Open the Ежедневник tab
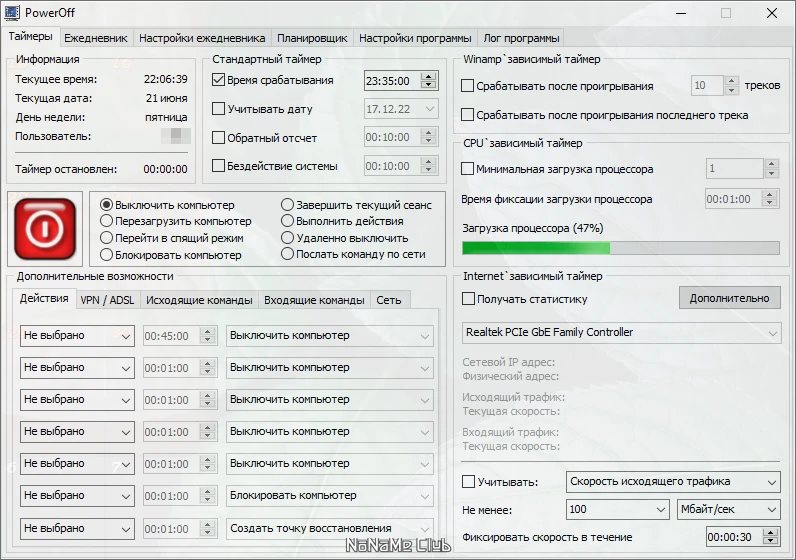The width and height of the screenshot is (796, 560). point(95,38)
